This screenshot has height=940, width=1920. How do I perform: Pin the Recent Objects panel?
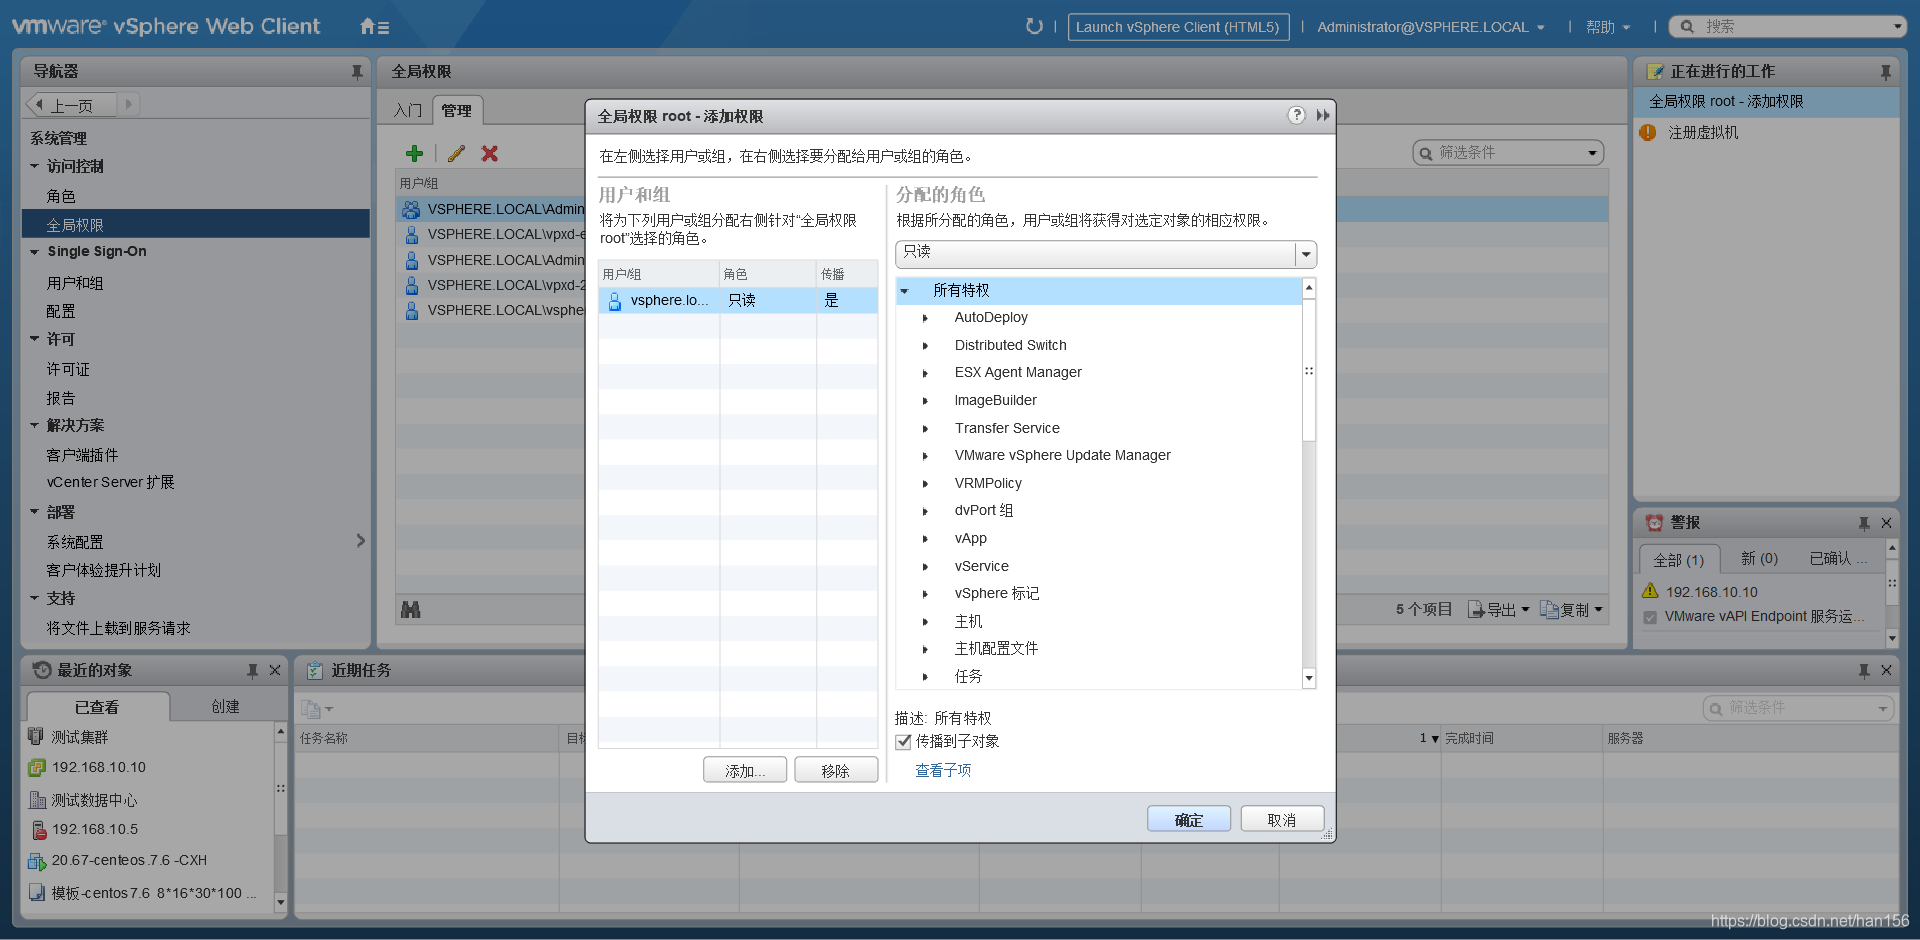pos(252,670)
